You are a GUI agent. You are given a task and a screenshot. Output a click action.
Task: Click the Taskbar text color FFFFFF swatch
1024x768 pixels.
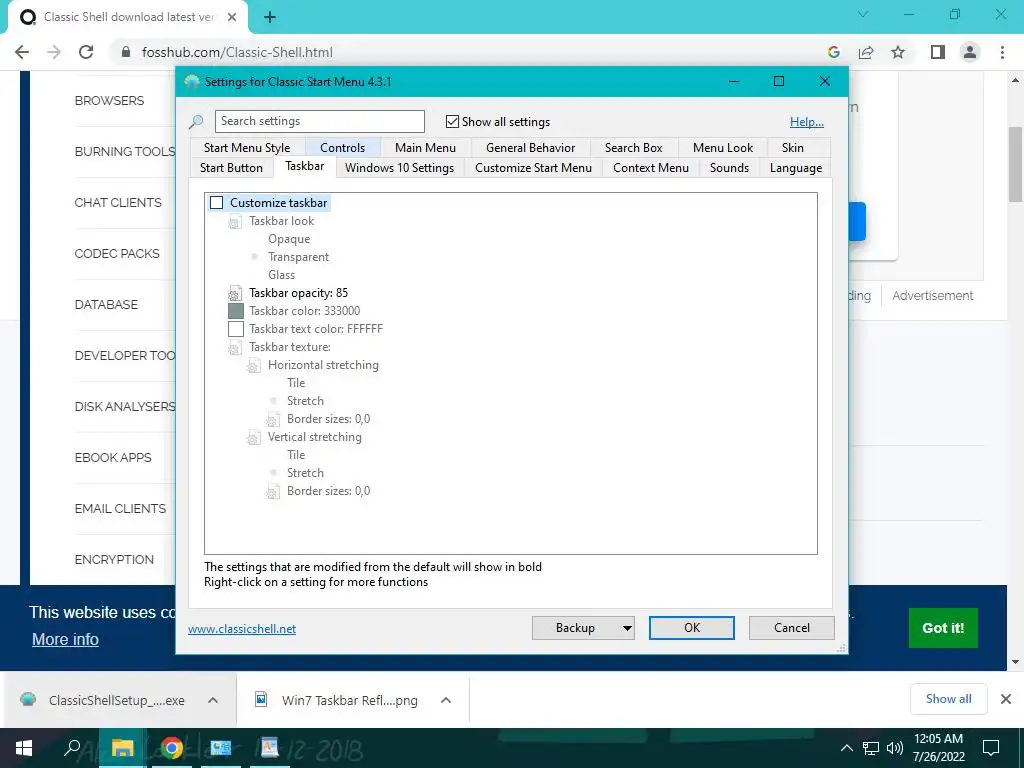click(x=236, y=329)
